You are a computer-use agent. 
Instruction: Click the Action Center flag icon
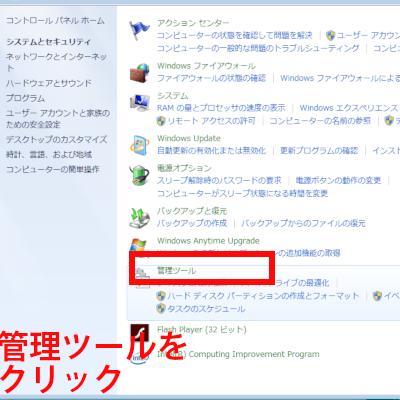point(139,31)
